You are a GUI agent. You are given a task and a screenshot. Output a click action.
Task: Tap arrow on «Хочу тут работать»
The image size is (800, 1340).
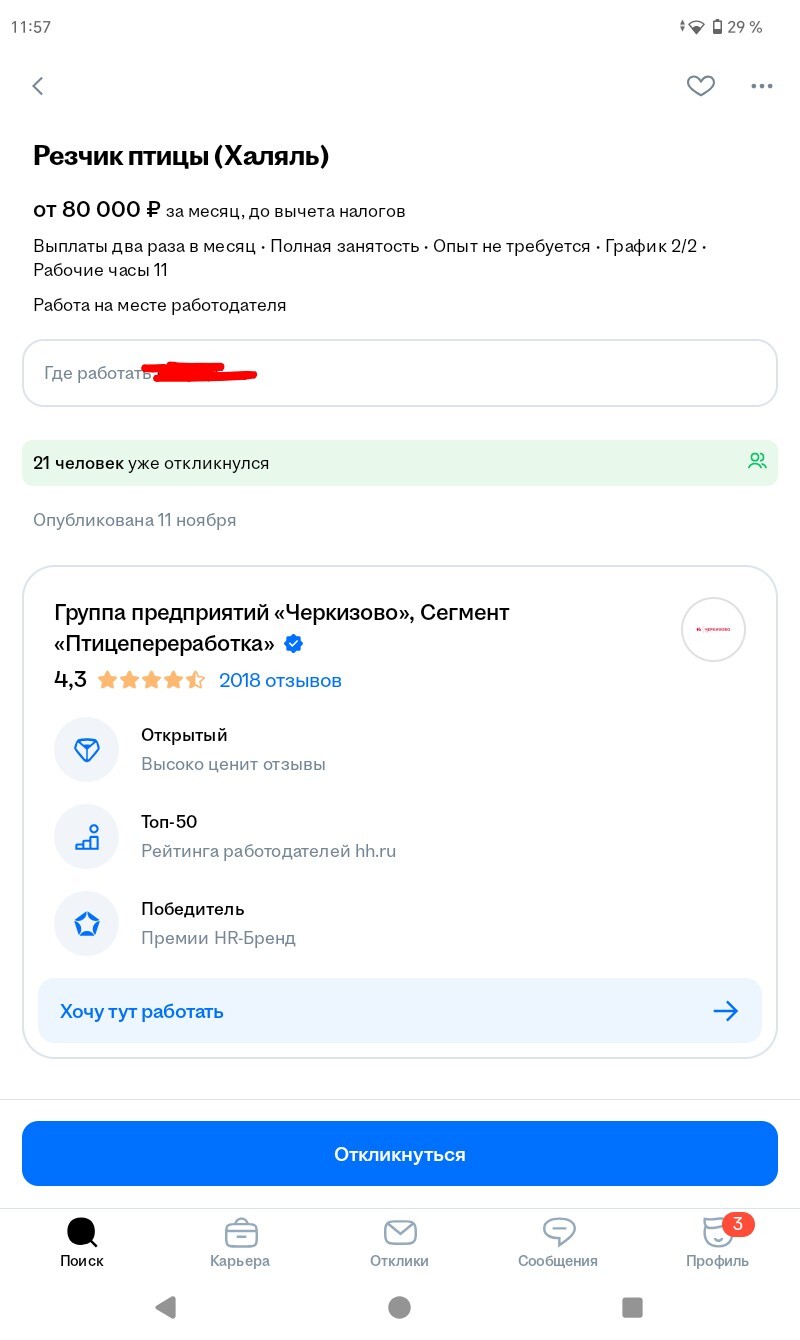coord(725,1011)
